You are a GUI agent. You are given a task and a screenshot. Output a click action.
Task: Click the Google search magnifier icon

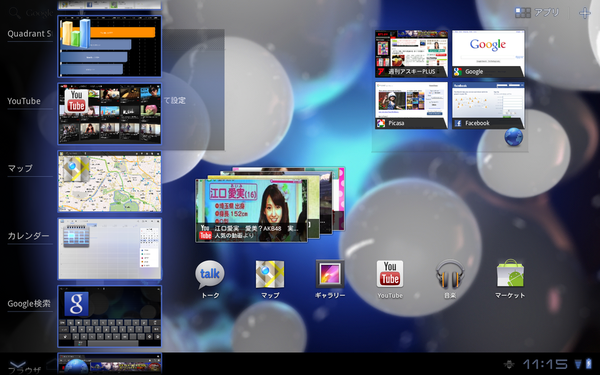pos(14,13)
